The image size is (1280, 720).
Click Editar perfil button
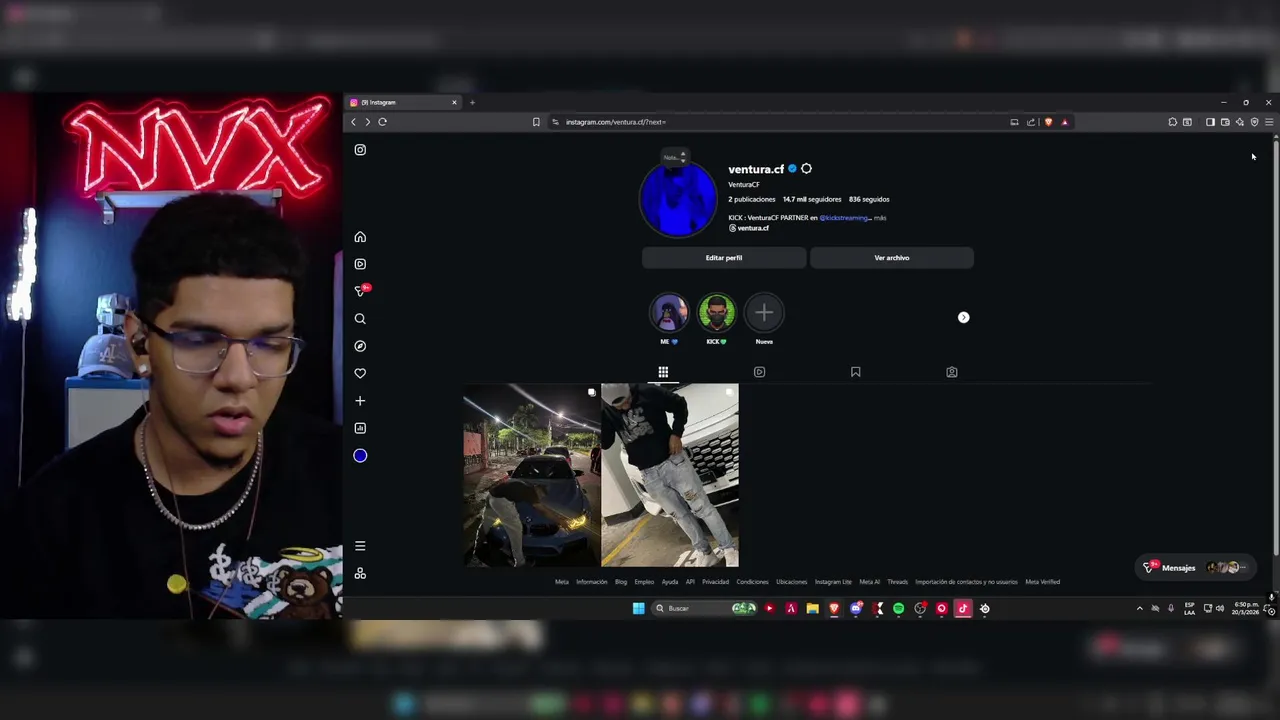click(724, 258)
